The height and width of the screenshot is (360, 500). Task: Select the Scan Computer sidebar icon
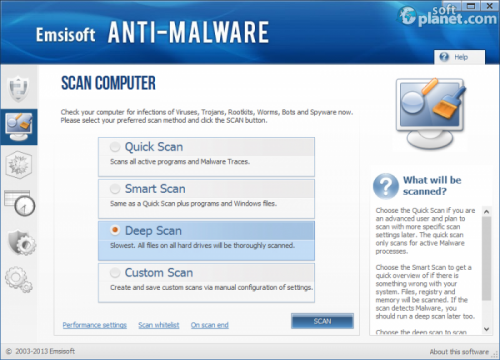tap(19, 127)
